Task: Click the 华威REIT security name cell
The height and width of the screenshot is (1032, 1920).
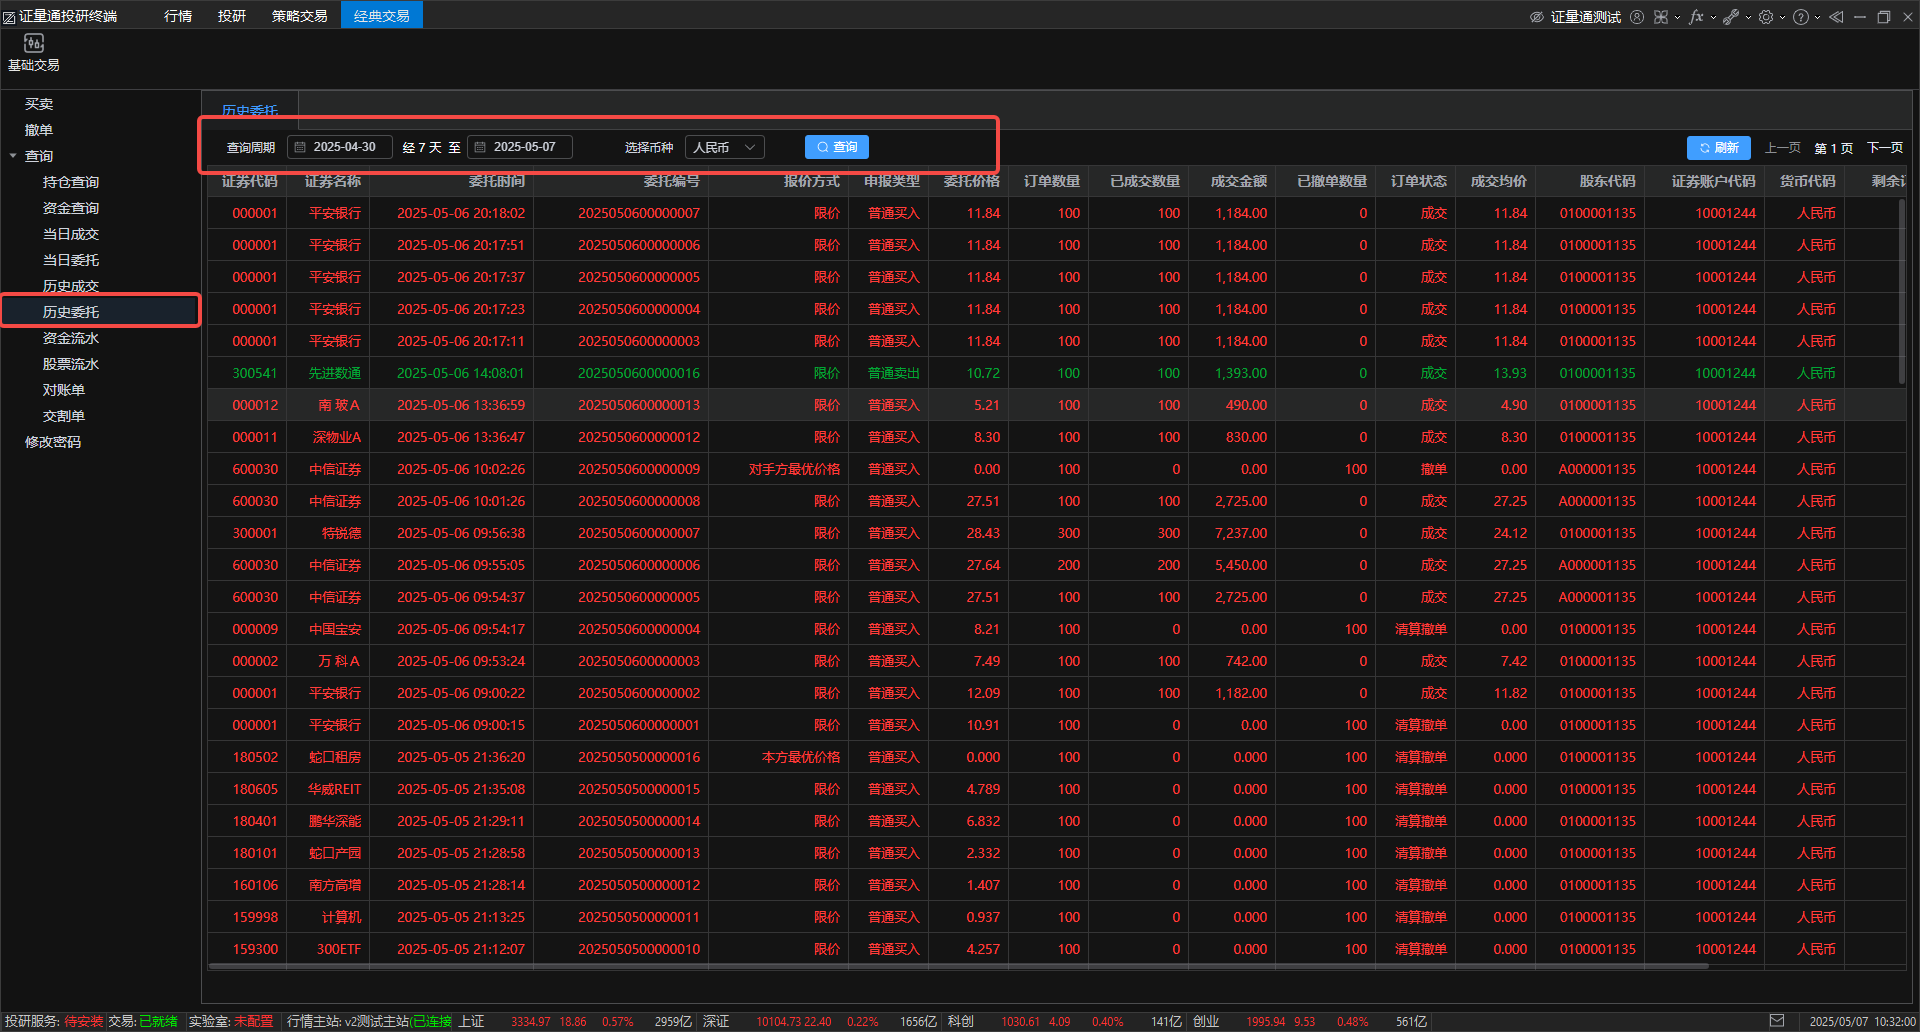Action: point(335,789)
